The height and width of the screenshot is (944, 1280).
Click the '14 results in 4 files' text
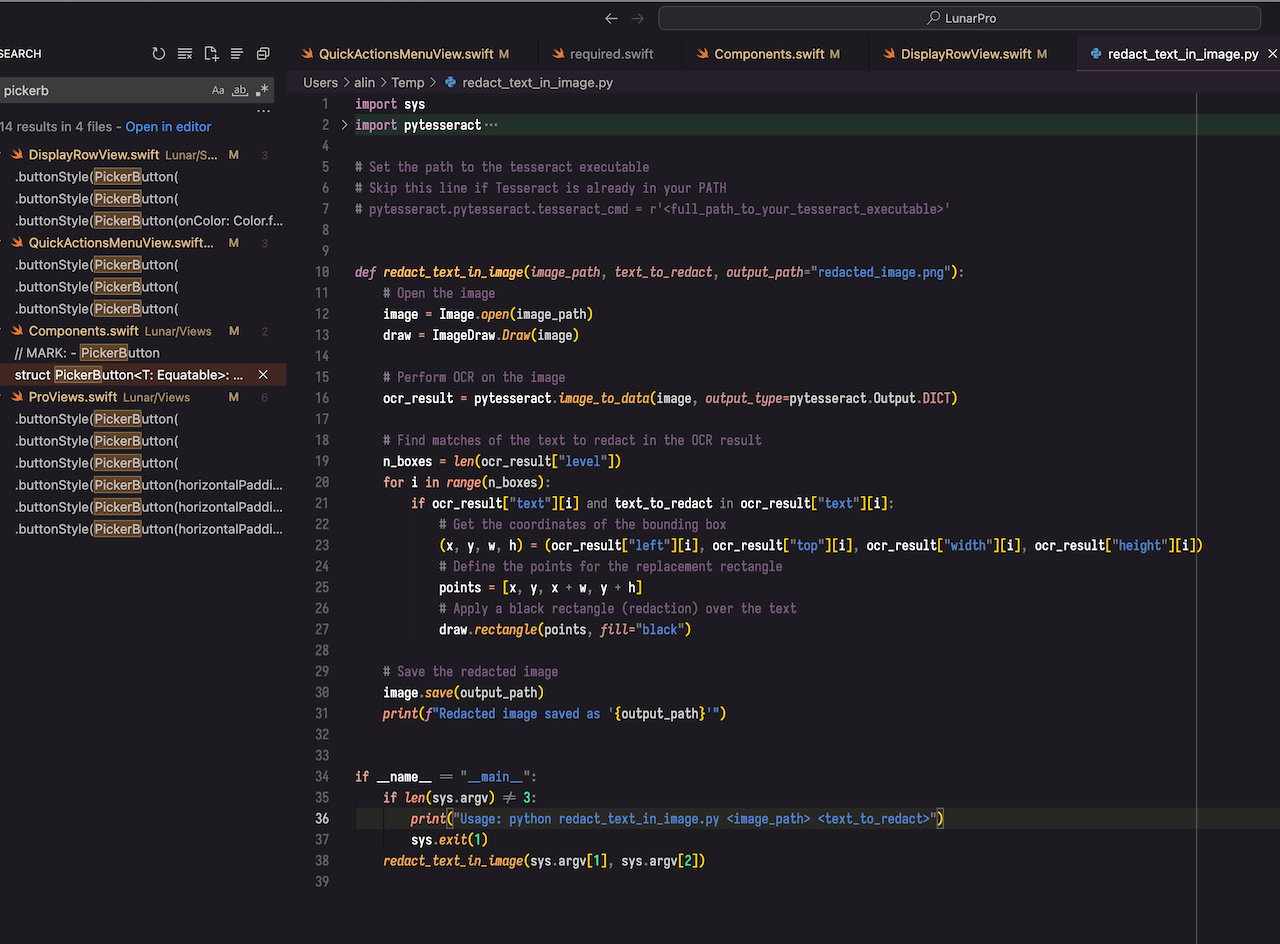pos(57,127)
